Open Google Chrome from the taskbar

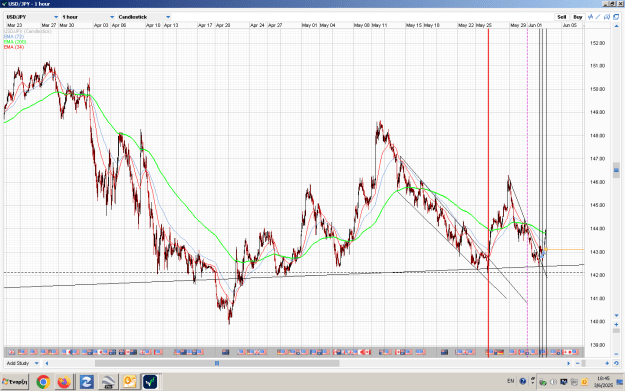[43, 382]
